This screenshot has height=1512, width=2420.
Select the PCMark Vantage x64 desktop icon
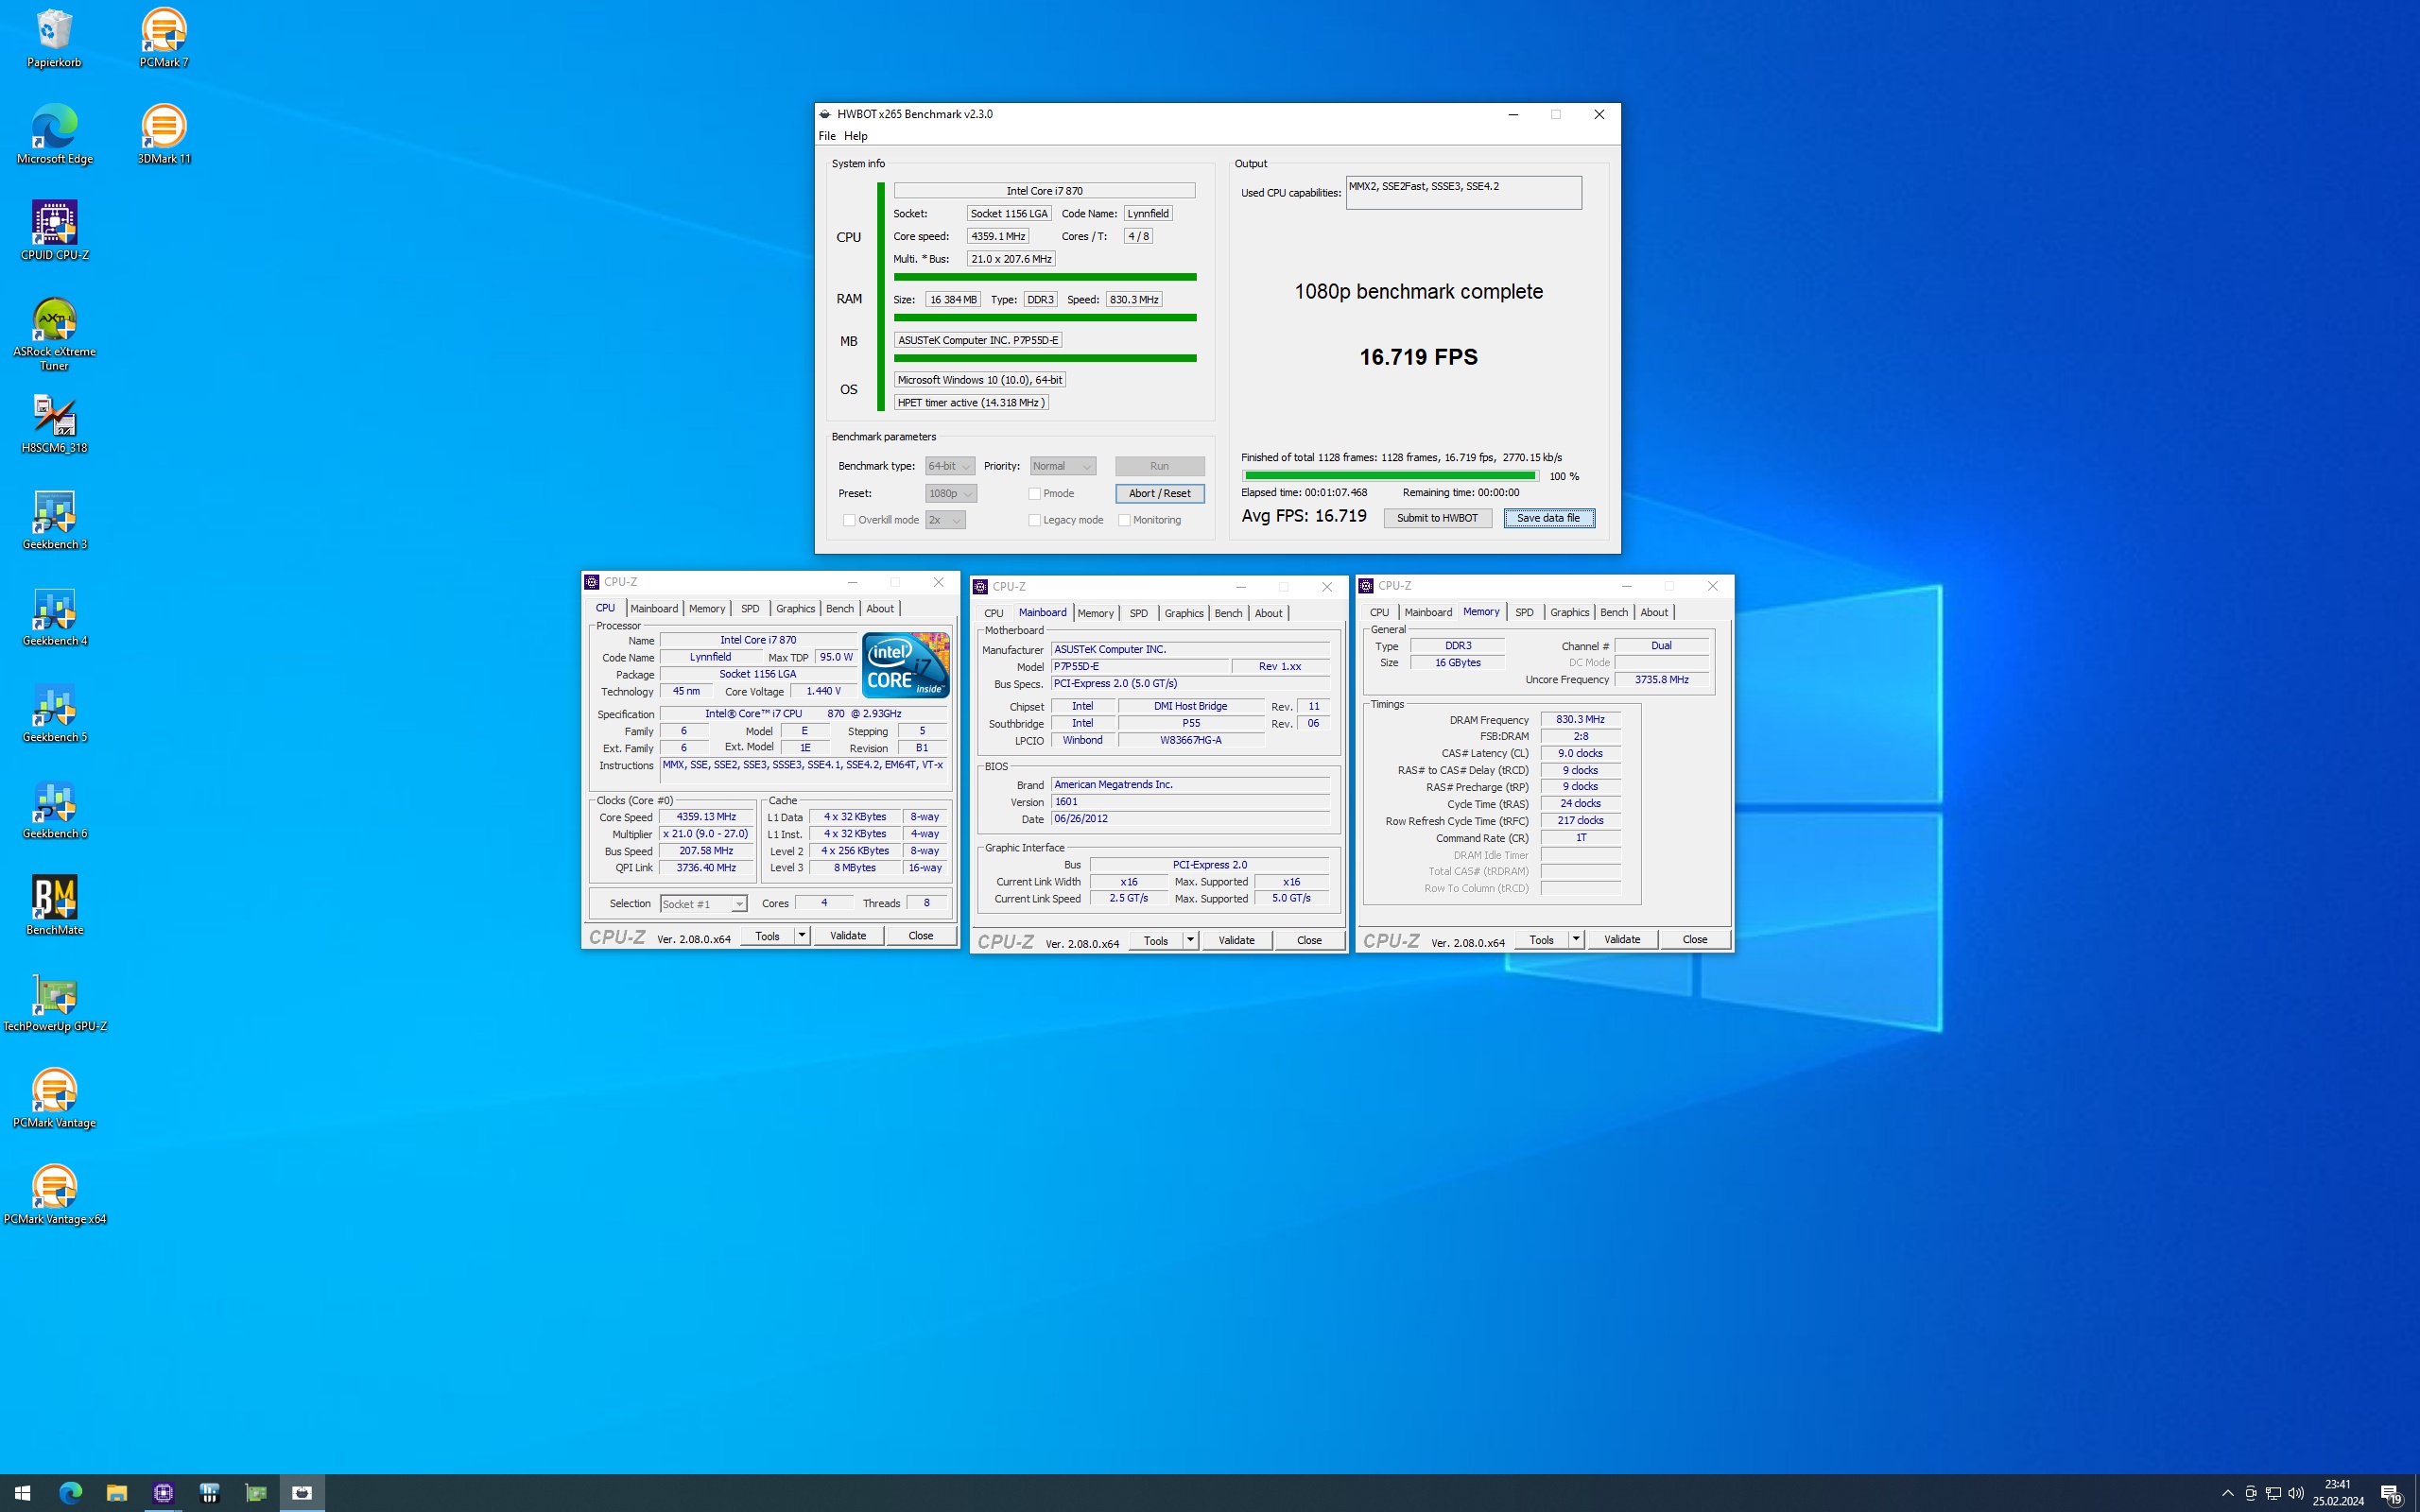54,1194
